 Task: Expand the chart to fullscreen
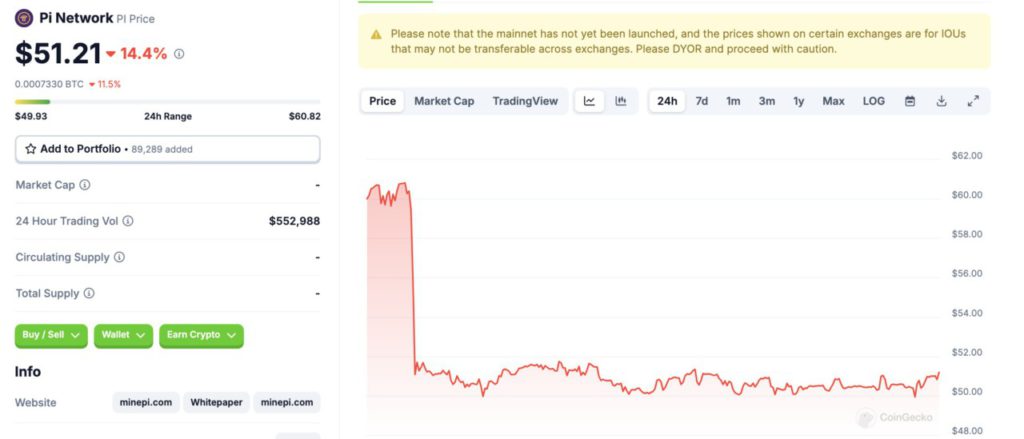point(973,101)
